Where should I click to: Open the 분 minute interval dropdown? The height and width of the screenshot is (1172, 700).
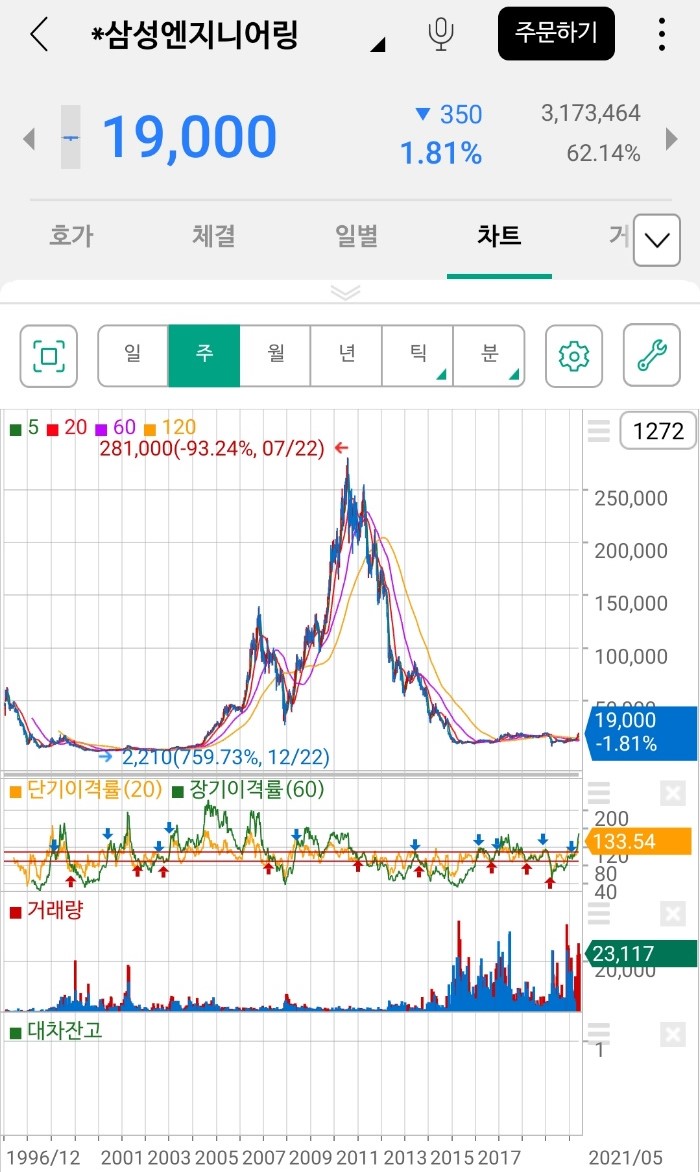click(489, 356)
